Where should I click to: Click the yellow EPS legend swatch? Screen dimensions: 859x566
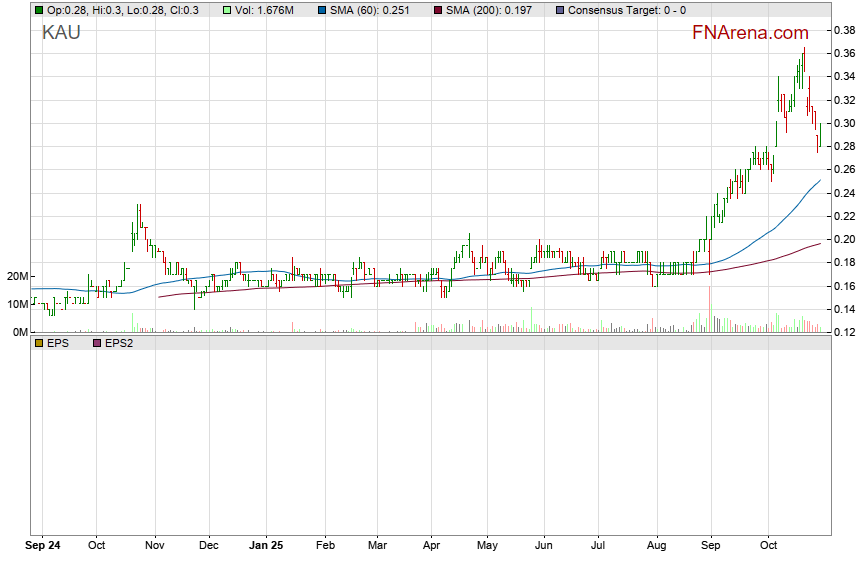point(39,342)
